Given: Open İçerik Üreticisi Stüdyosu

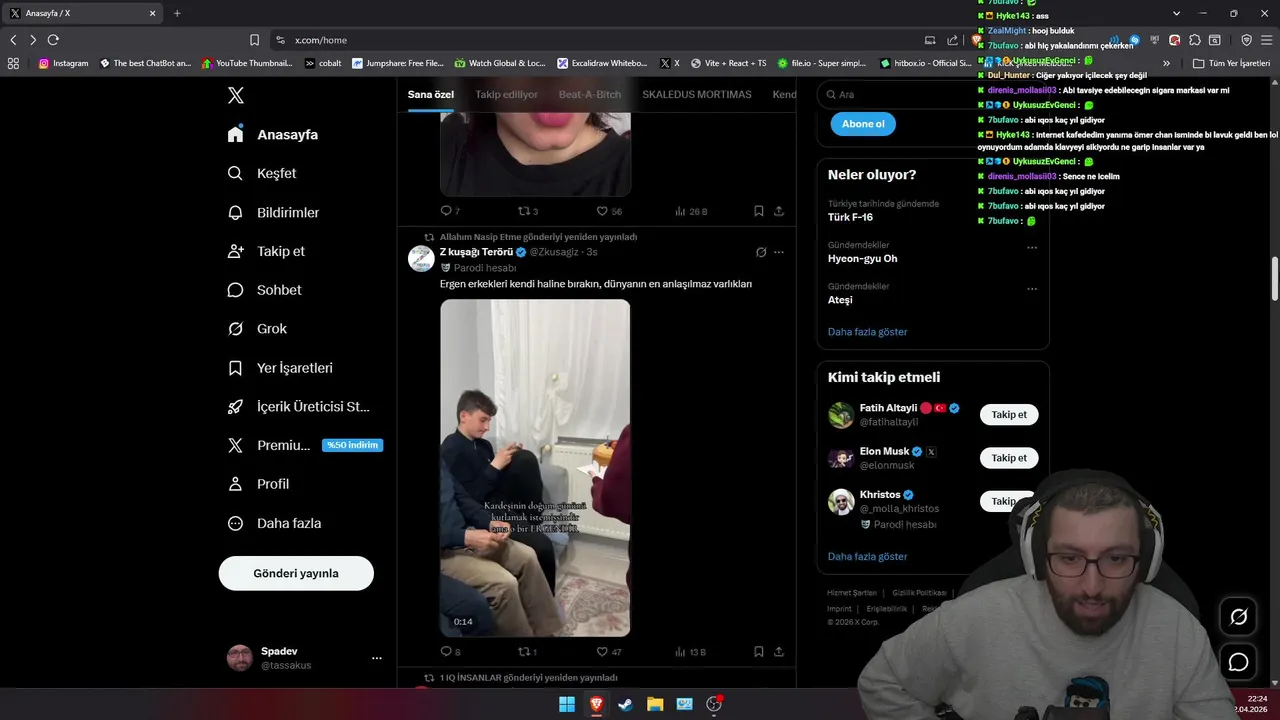Looking at the screenshot, I should [299, 407].
